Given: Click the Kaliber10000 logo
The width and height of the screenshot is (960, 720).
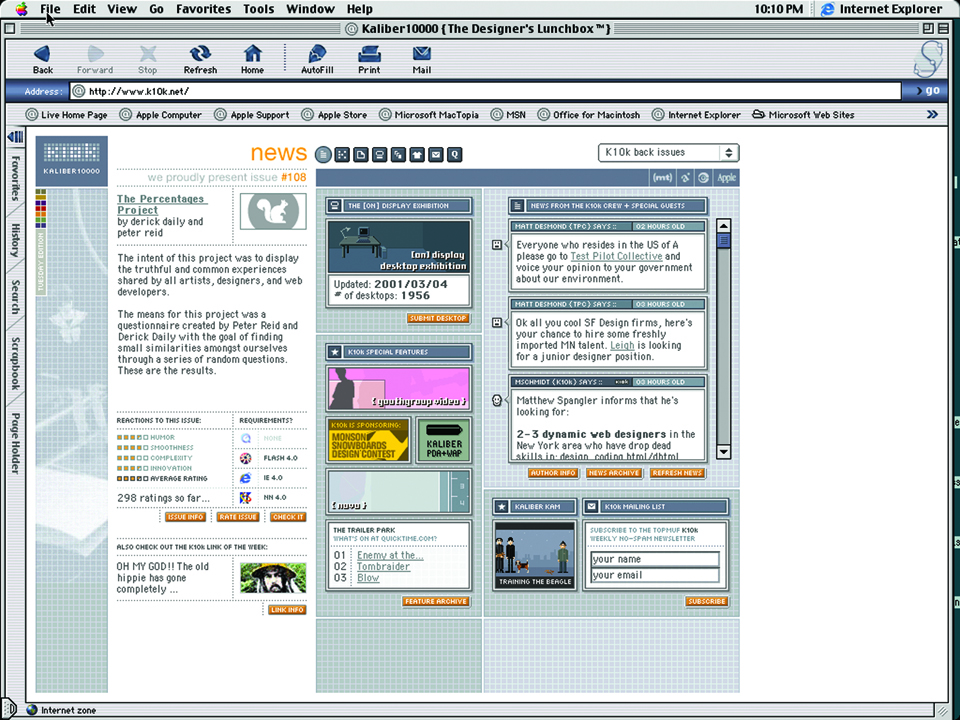Looking at the screenshot, I should tap(72, 160).
